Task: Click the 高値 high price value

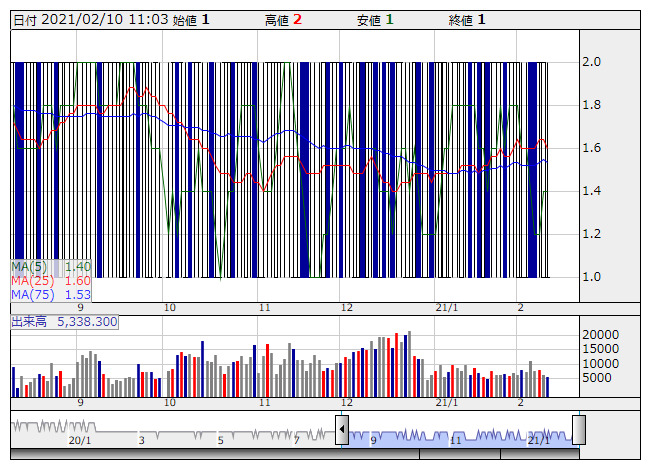Action: pyautogui.click(x=297, y=19)
